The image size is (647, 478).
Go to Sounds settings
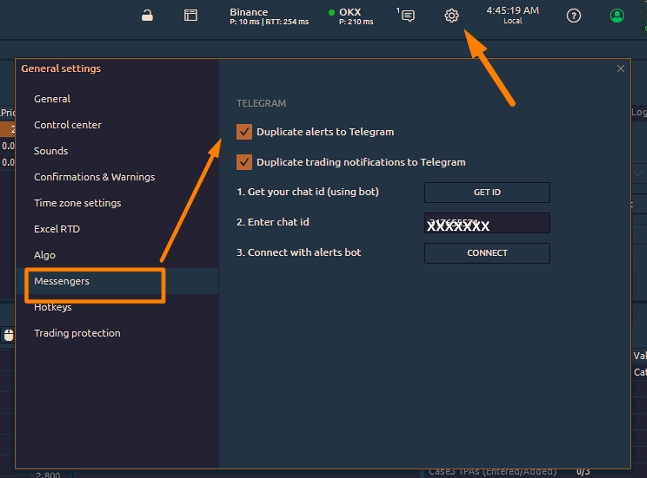point(51,151)
